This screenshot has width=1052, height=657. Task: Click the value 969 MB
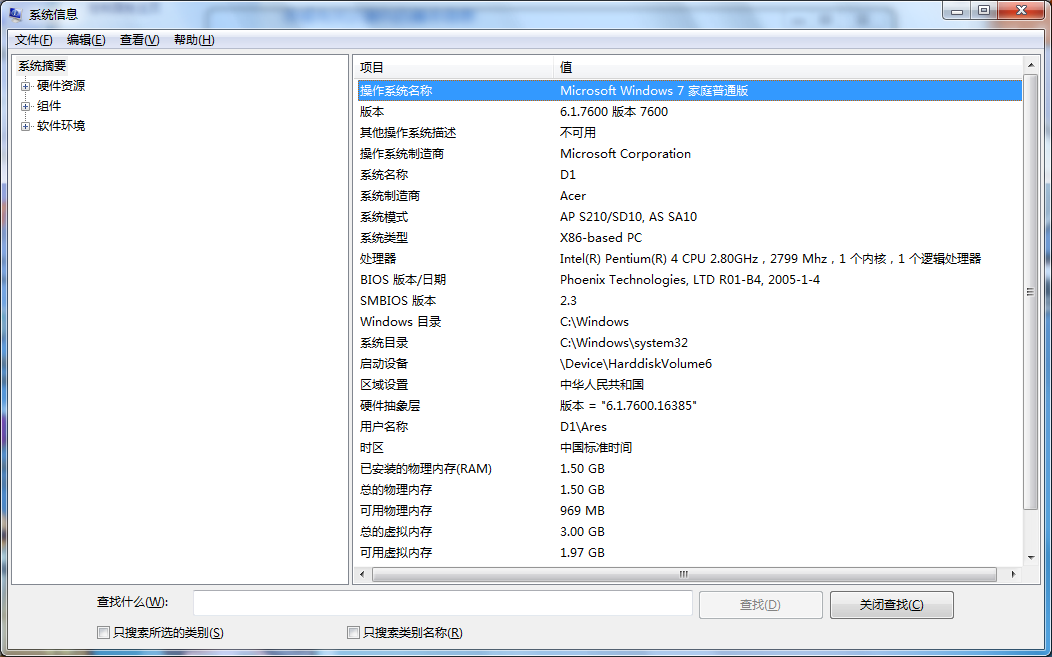[x=582, y=511]
